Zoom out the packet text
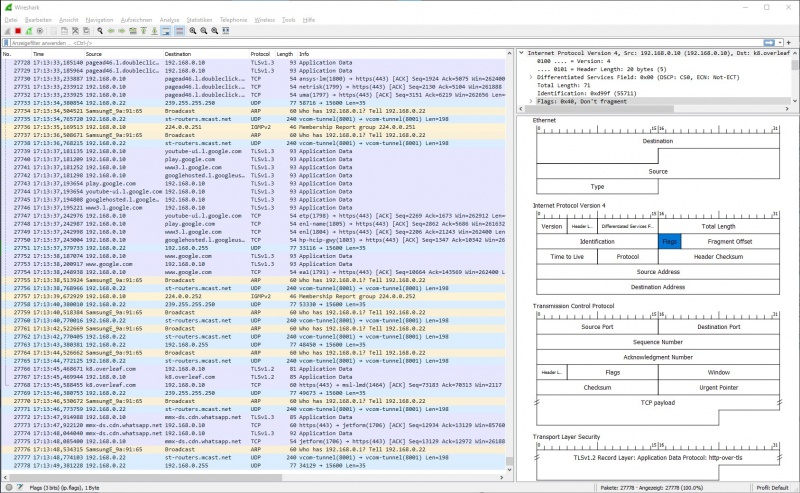The image size is (800, 493). pyautogui.click(x=204, y=31)
